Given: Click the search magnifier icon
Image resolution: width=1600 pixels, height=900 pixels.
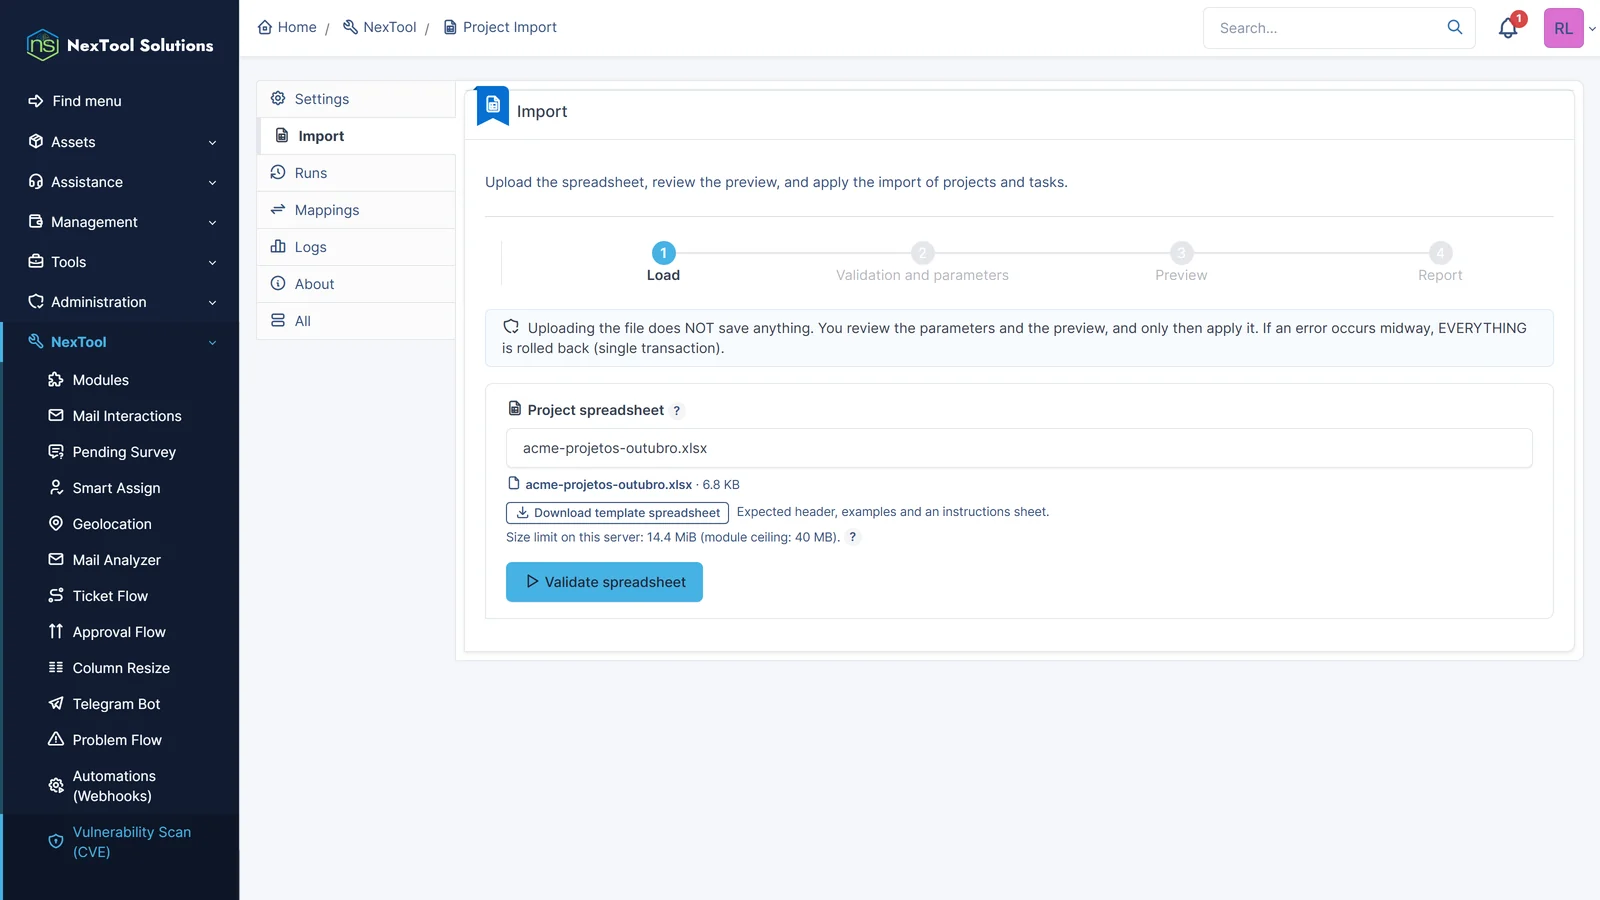Looking at the screenshot, I should coord(1455,27).
